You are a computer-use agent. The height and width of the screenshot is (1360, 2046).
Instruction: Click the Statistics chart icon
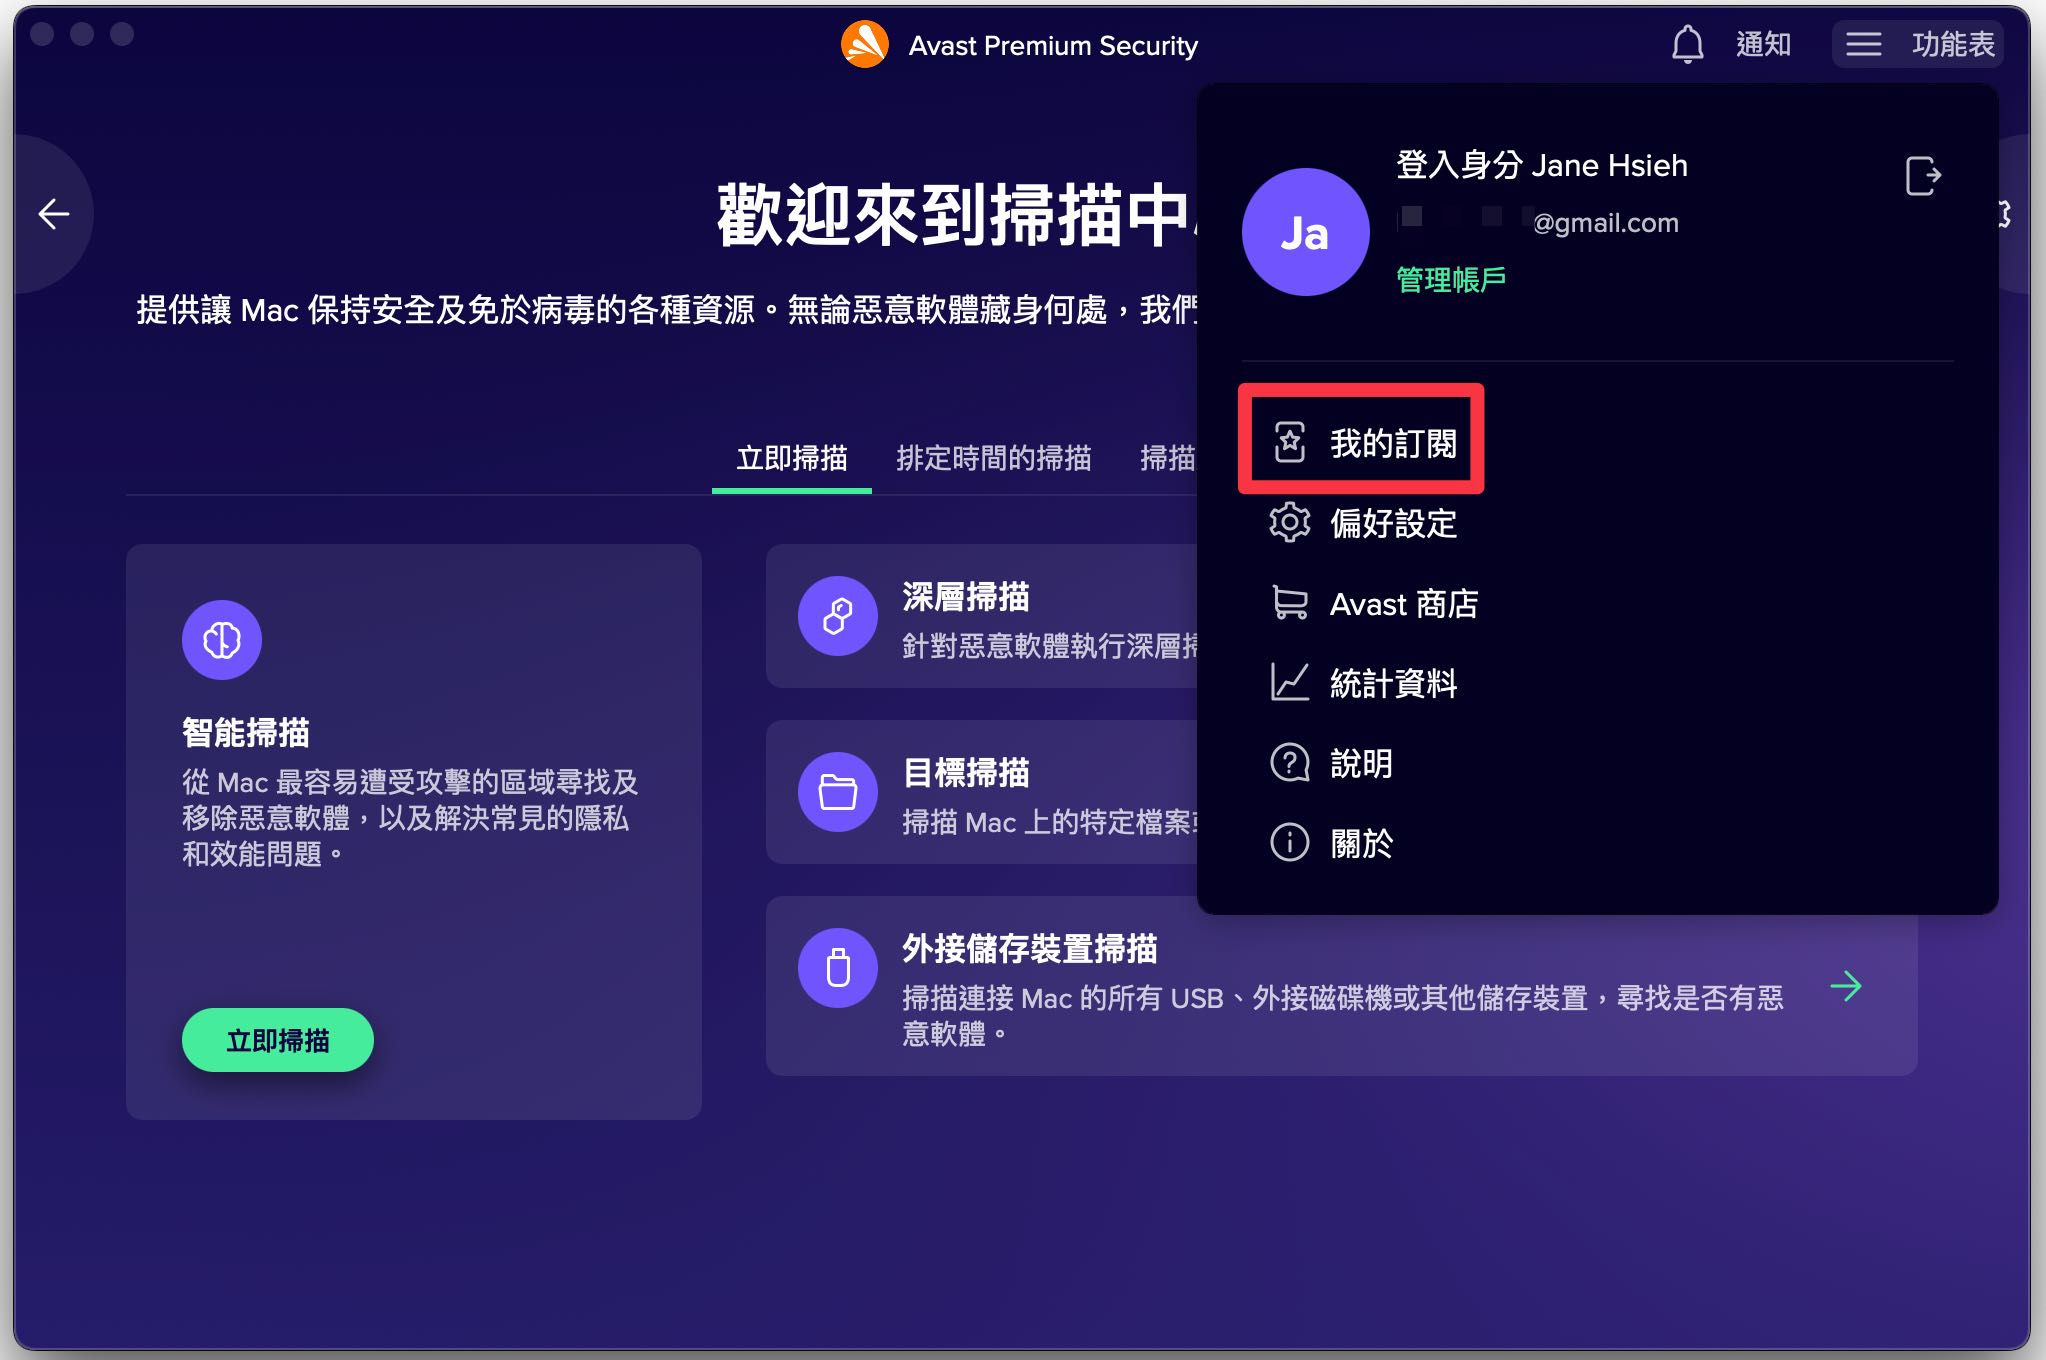(x=1290, y=682)
